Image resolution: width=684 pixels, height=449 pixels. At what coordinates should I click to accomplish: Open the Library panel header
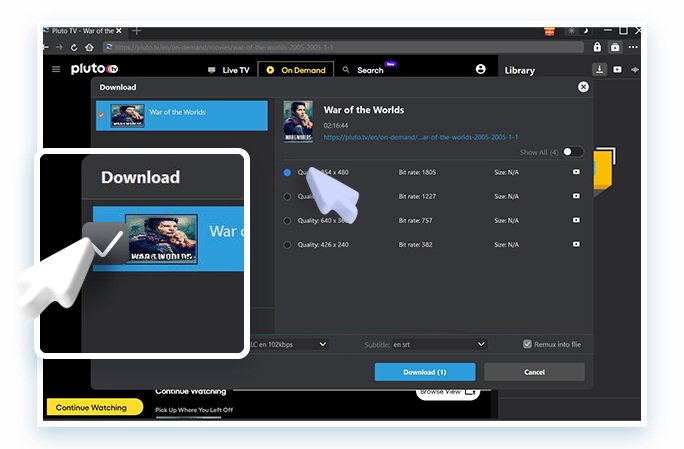520,70
